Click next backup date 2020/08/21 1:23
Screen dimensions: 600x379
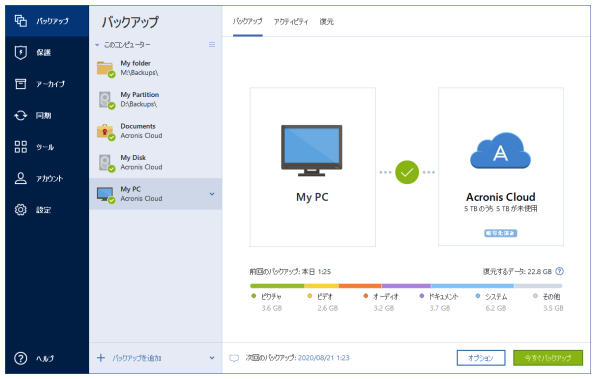click(323, 358)
